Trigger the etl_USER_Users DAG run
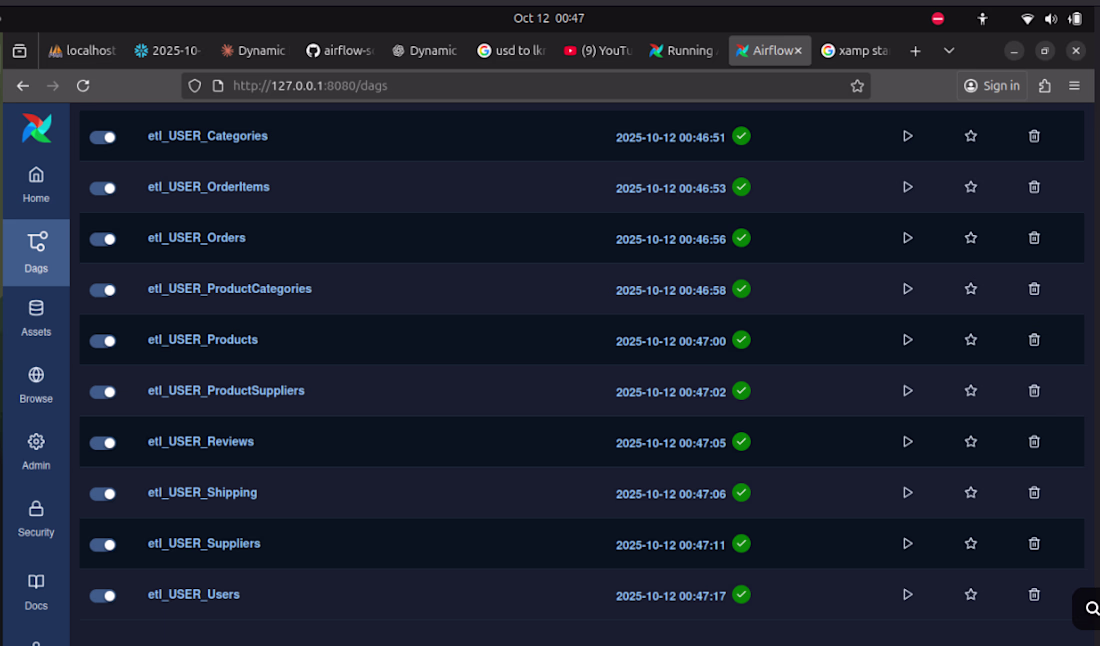The width and height of the screenshot is (1100, 646). (x=907, y=595)
